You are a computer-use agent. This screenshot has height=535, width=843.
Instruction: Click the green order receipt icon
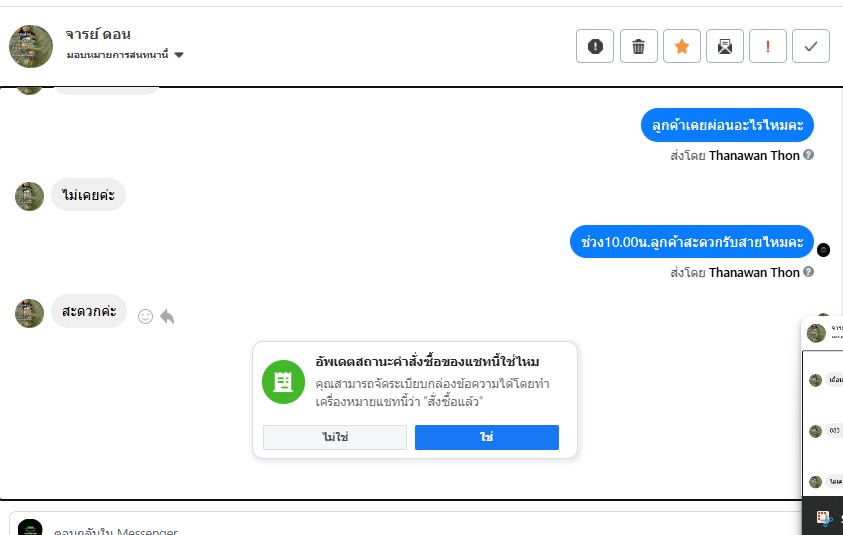pos(283,381)
